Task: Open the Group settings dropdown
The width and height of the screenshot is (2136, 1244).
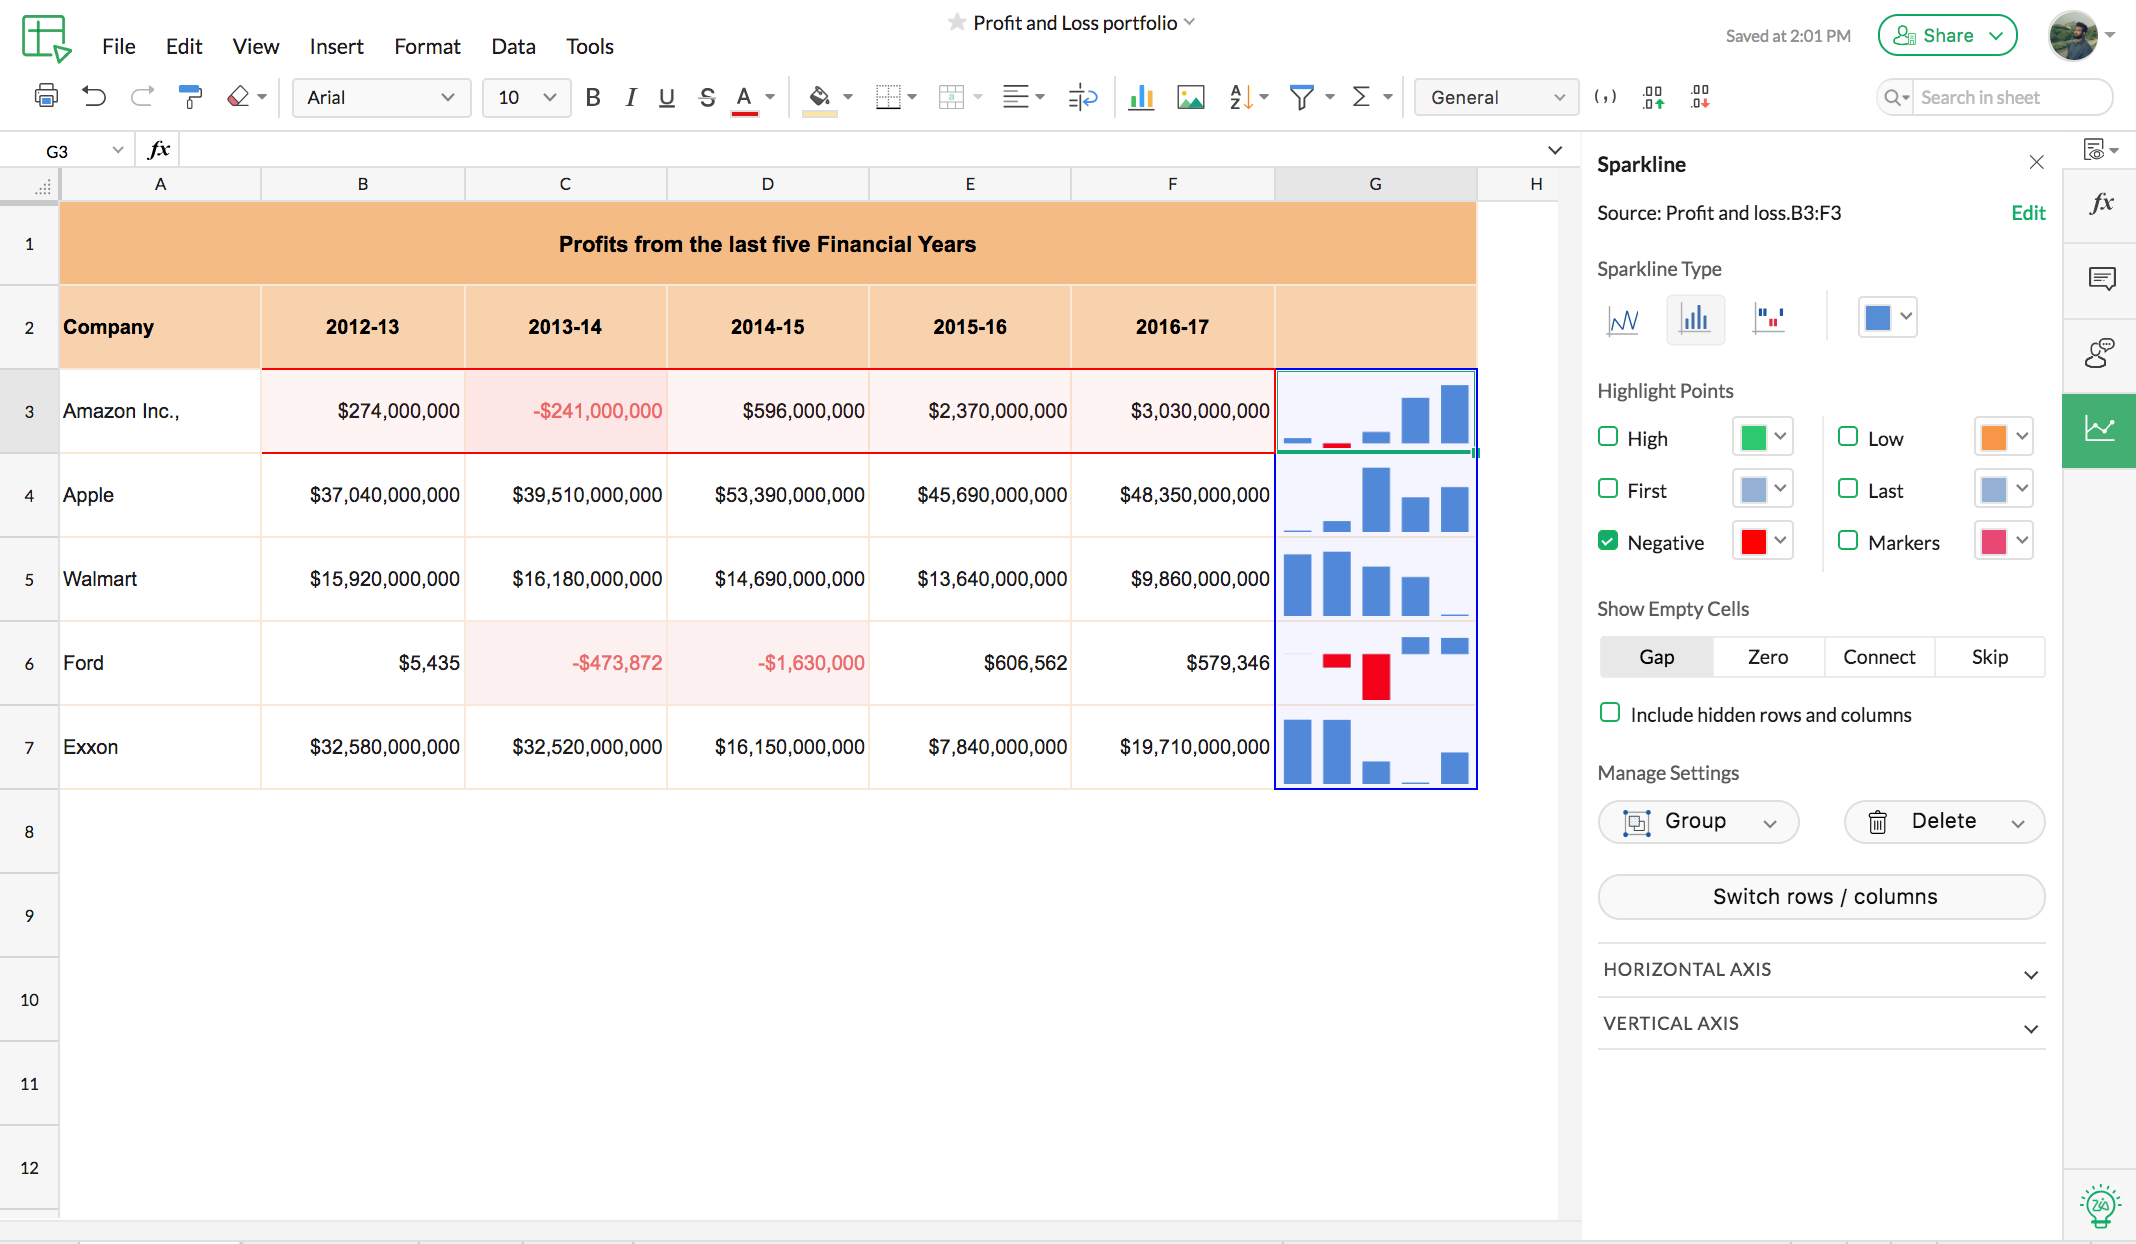Action: pos(1698,822)
